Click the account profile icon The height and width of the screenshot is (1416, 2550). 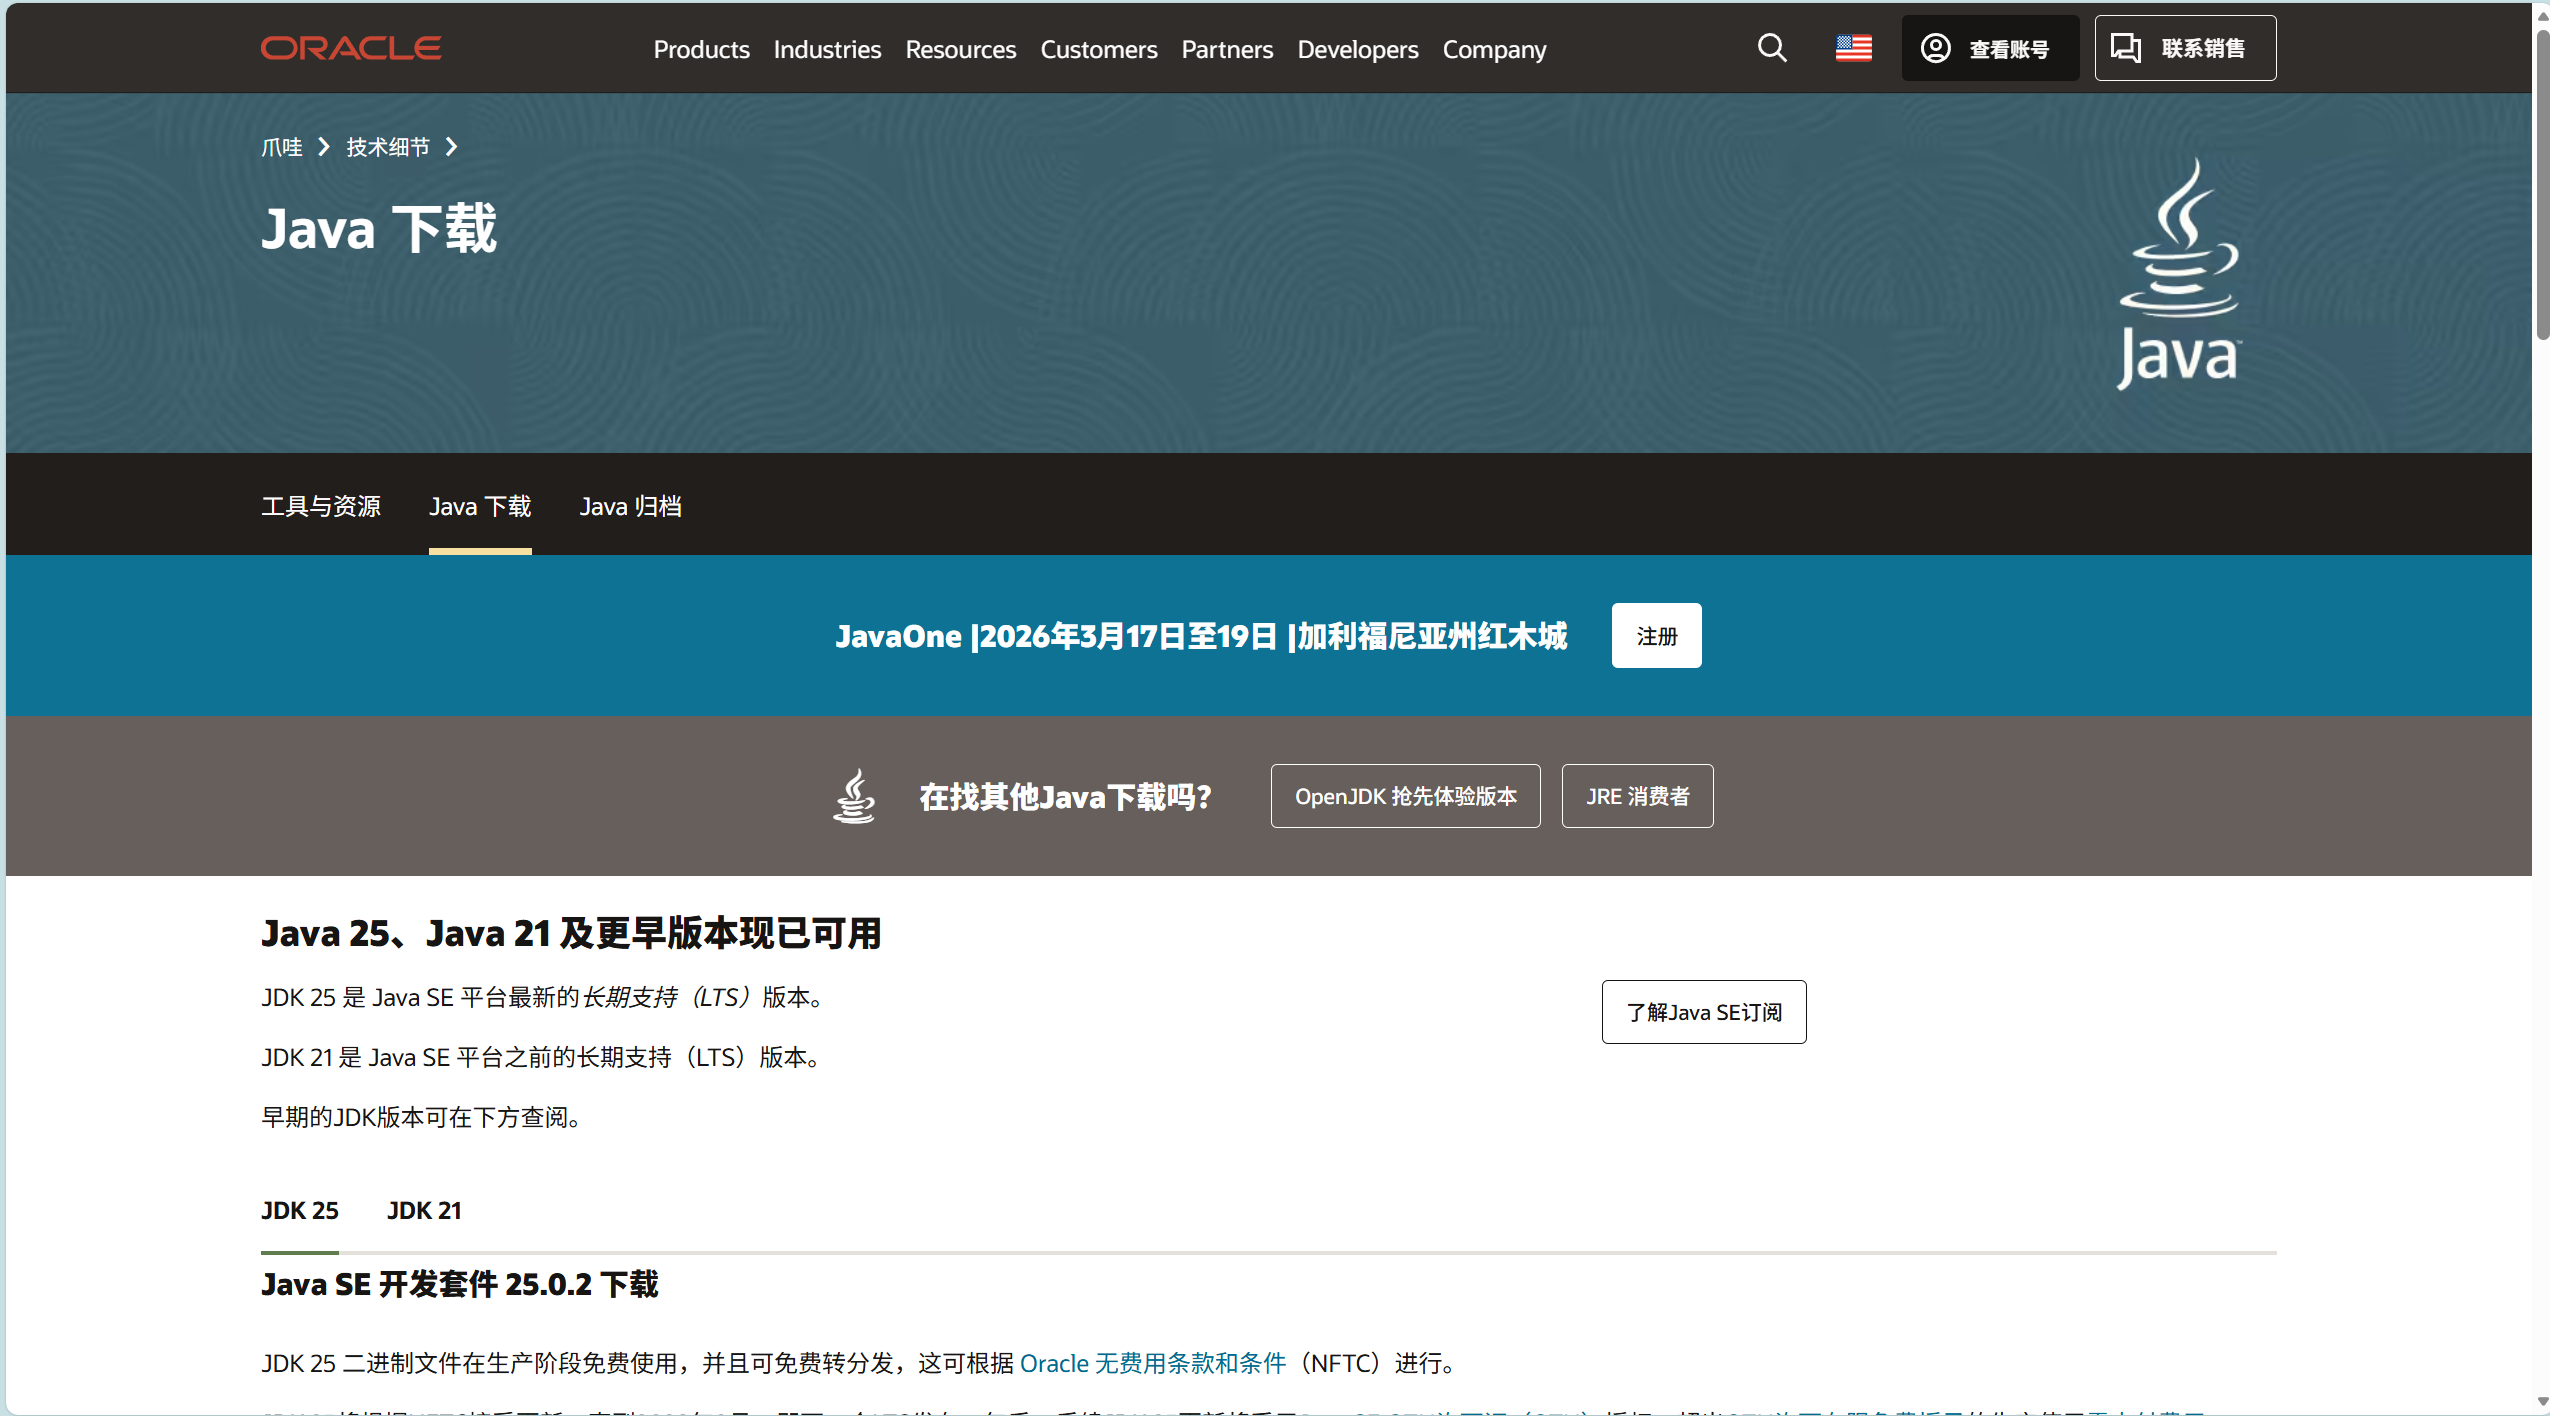tap(1936, 48)
